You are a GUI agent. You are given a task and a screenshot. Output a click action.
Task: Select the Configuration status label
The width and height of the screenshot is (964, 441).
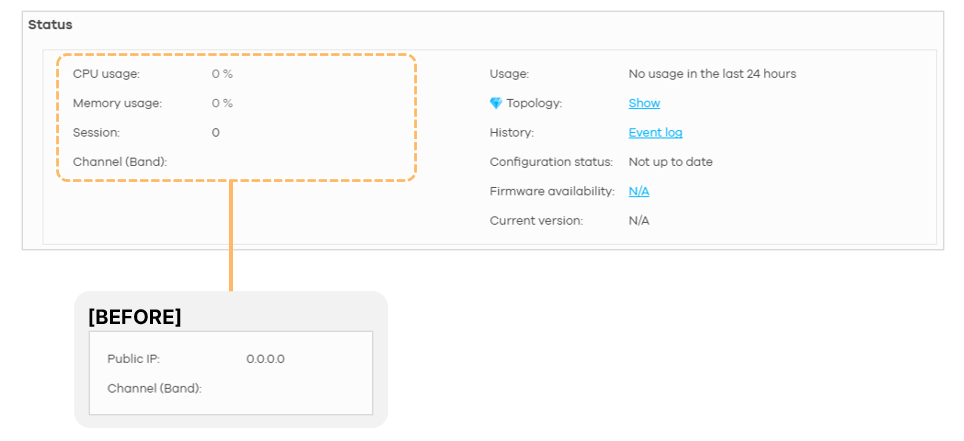[551, 162]
